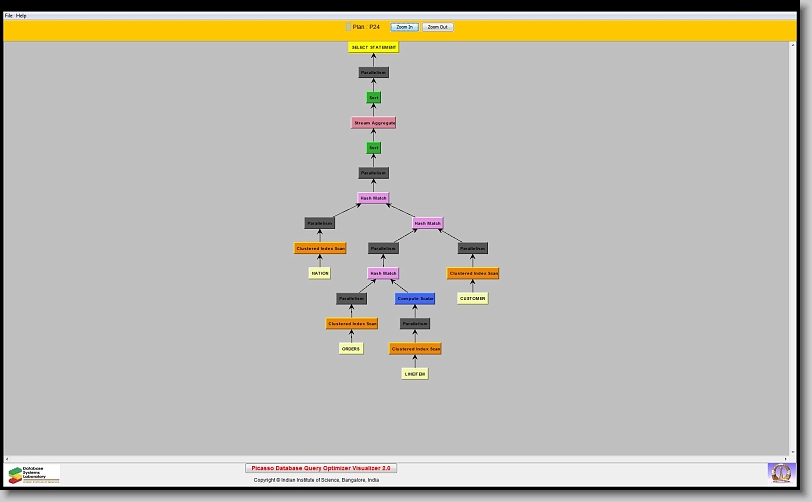Open the File menu
The image size is (812, 502).
pos(9,16)
